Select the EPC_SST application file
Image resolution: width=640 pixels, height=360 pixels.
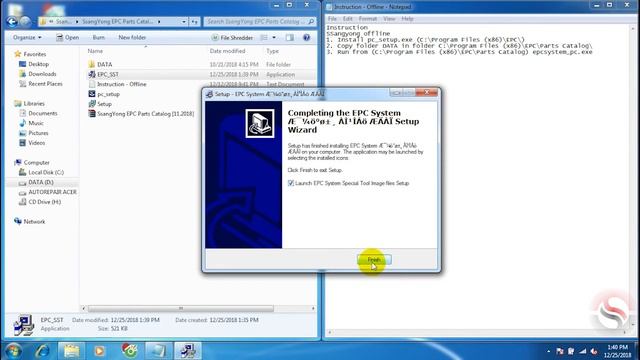(x=107, y=74)
